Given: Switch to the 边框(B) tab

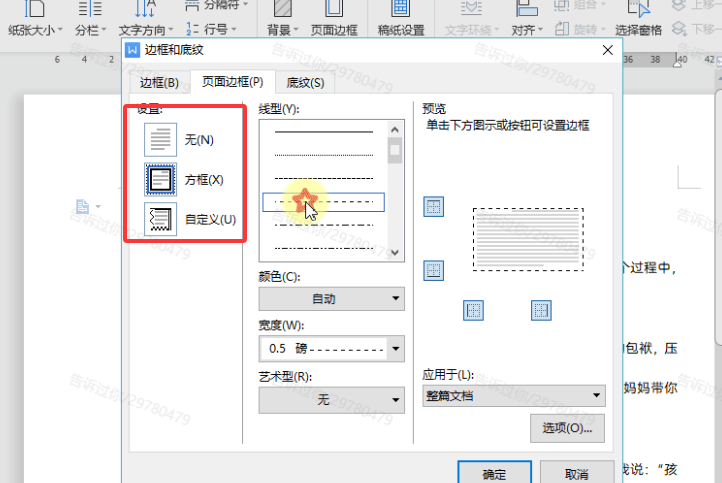Looking at the screenshot, I should pos(159,83).
